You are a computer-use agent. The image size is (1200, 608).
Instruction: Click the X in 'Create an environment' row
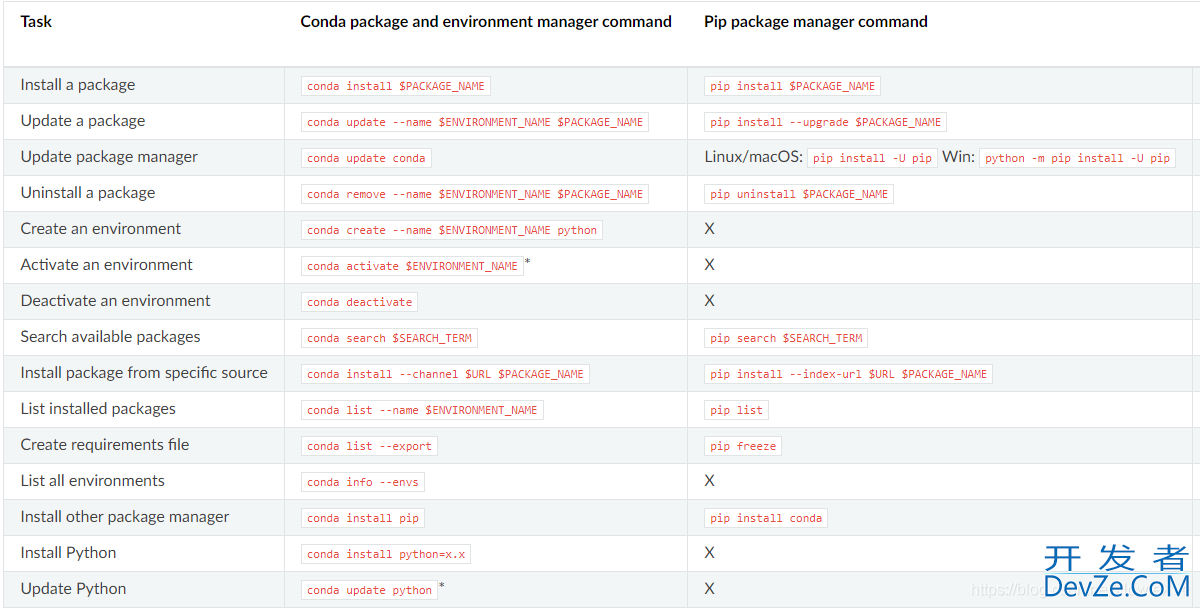point(709,229)
